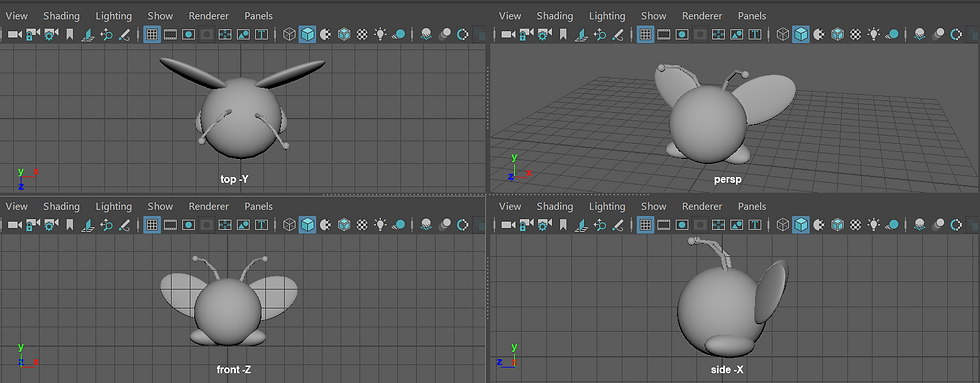Toggle Resolution Gate in top panel toolbar
Image resolution: width=980 pixels, height=383 pixels.
(x=188, y=34)
